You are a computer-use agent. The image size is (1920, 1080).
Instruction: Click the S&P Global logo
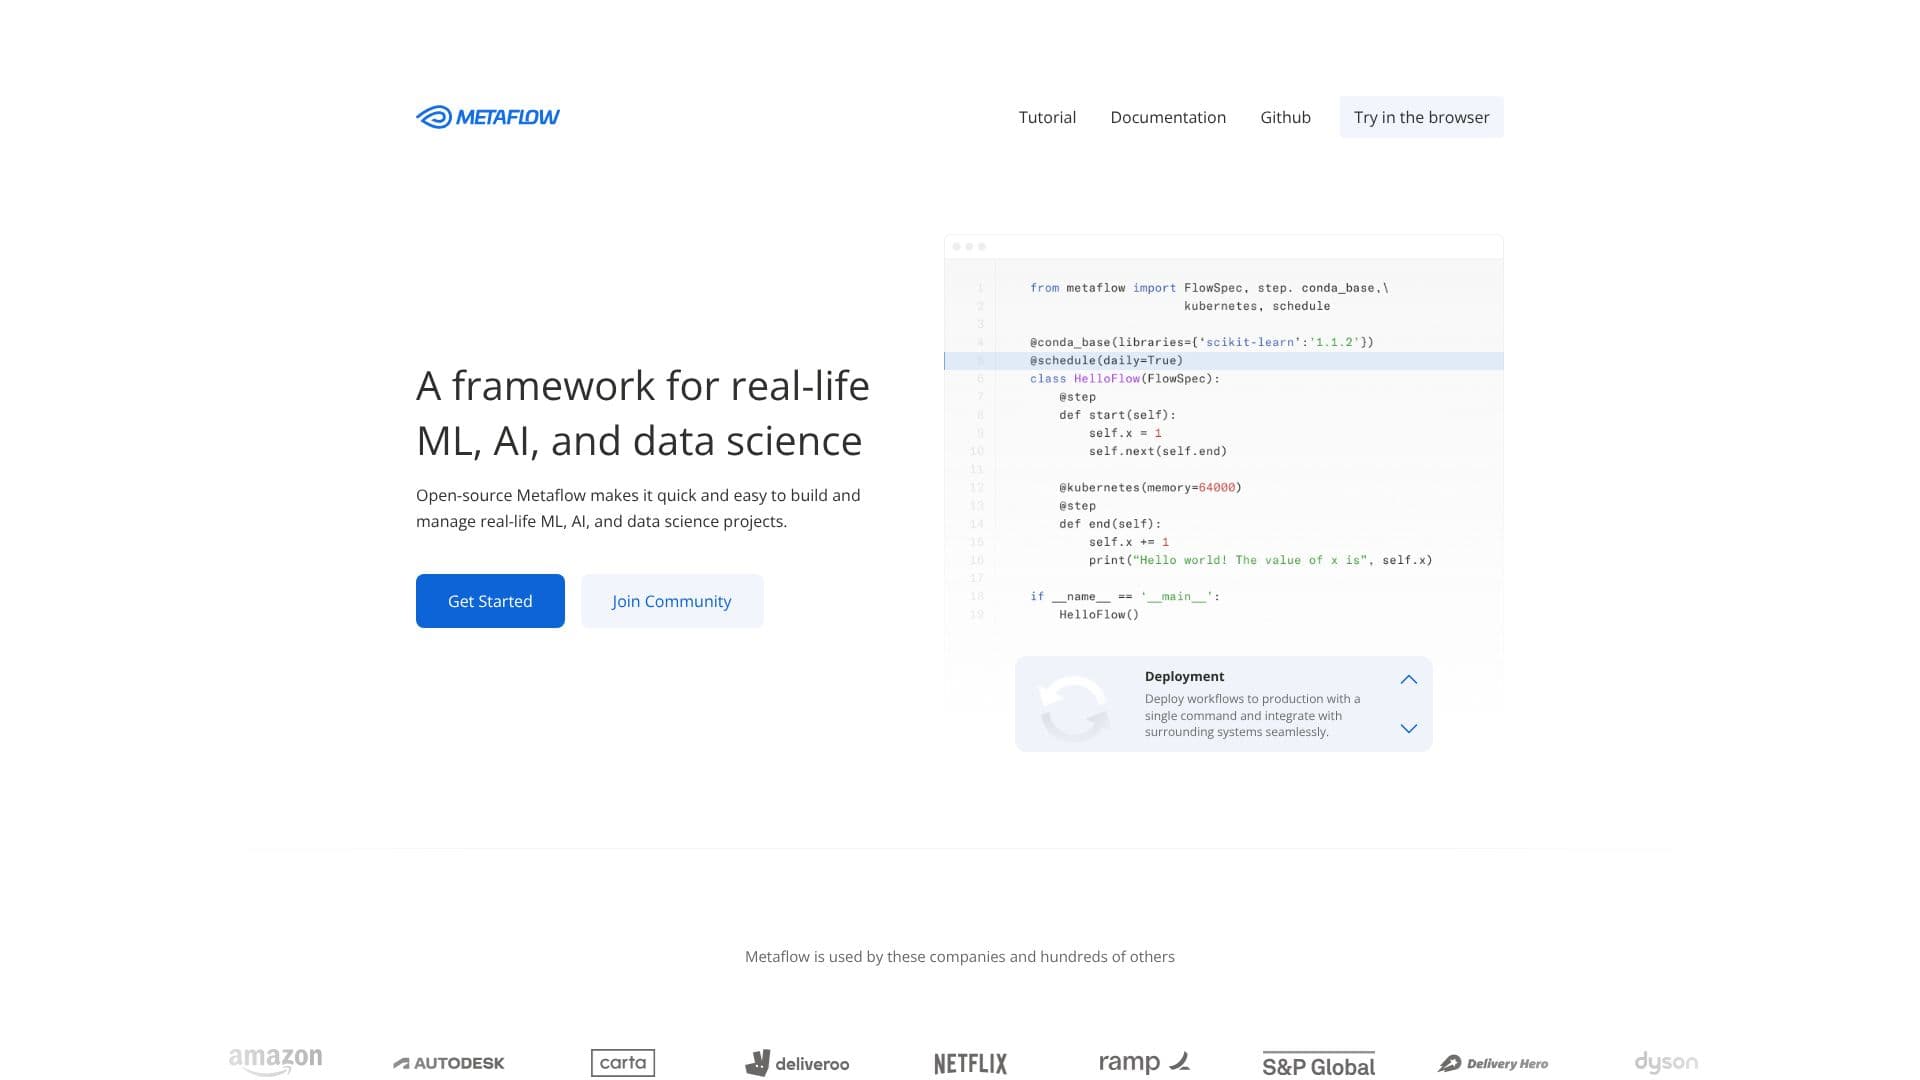point(1318,1064)
